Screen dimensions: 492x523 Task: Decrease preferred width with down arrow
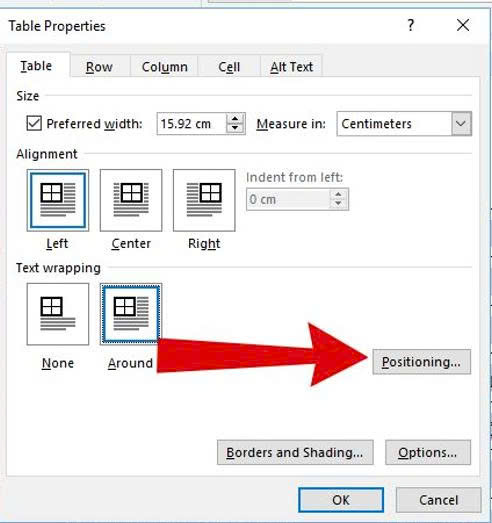click(x=235, y=128)
